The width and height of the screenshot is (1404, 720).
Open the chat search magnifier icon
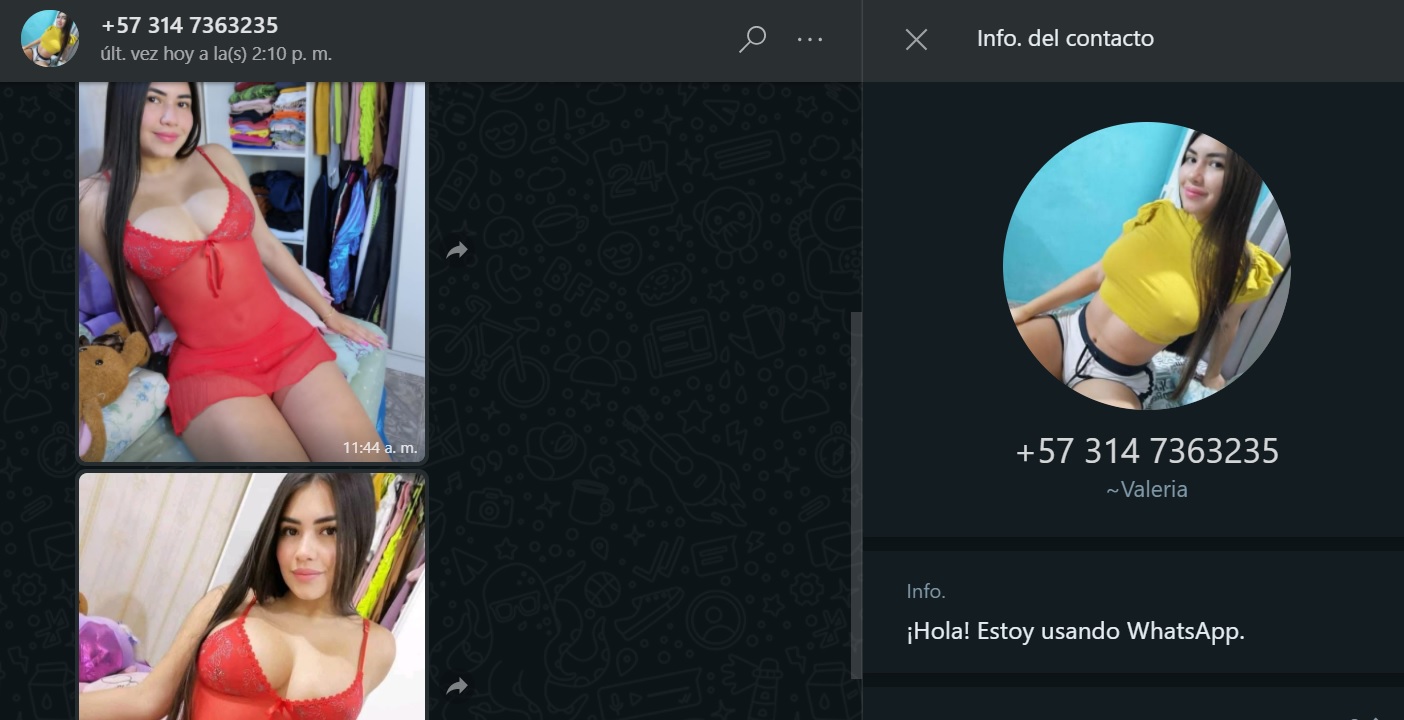752,40
